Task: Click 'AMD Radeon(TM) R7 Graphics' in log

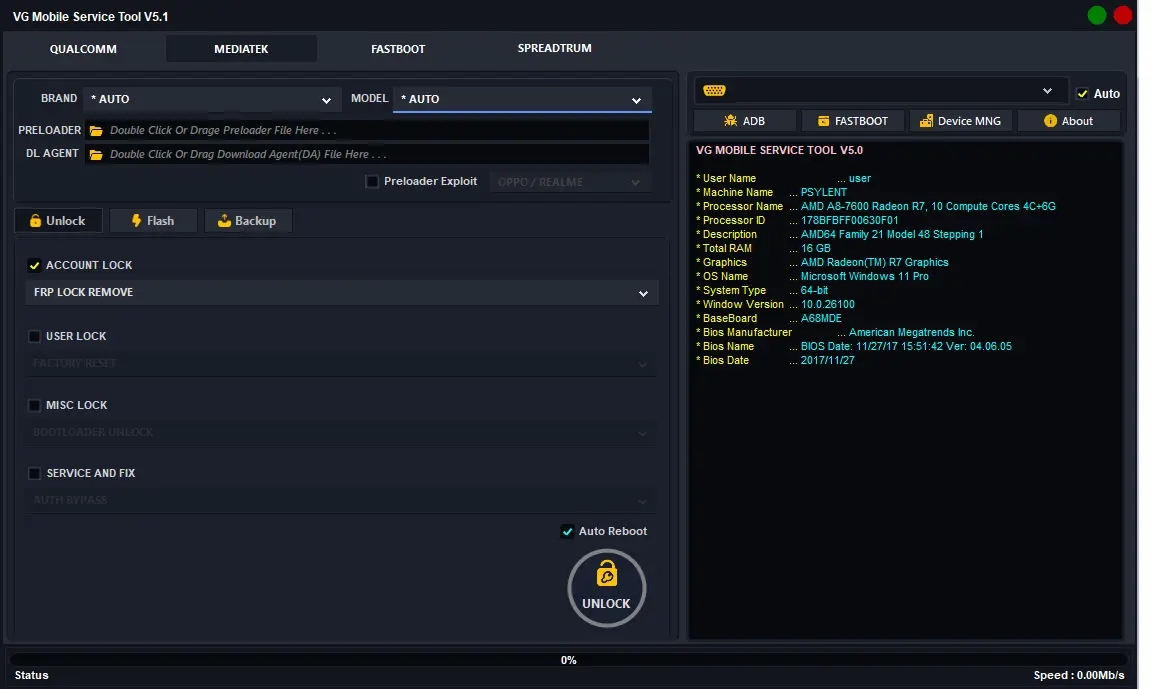Action: point(874,262)
